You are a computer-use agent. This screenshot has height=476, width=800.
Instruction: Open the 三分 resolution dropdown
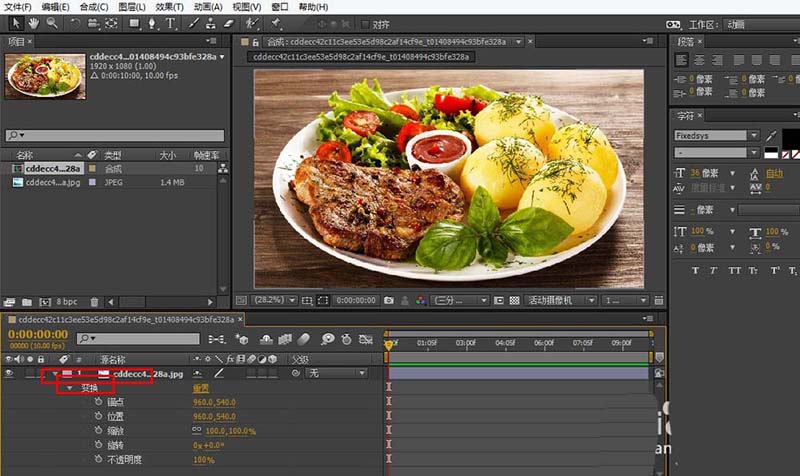point(460,300)
